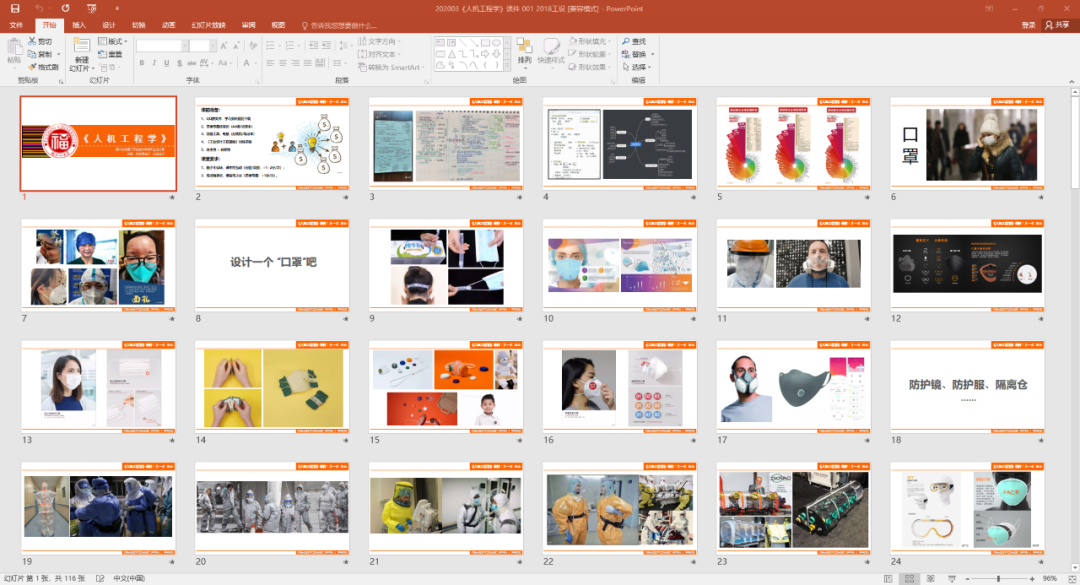Click the Numbering list icon
Image resolution: width=1080 pixels, height=585 pixels.
[x=292, y=45]
